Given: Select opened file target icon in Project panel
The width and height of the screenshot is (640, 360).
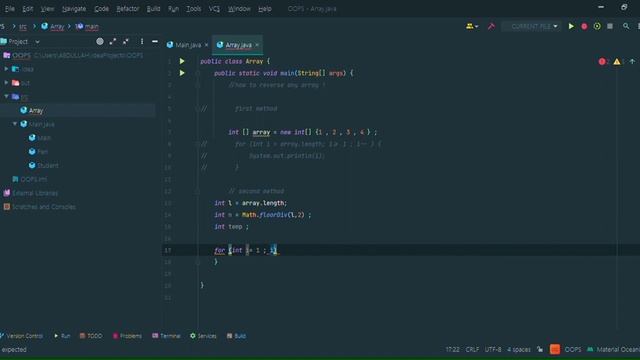Looking at the screenshot, I should pos(100,41).
